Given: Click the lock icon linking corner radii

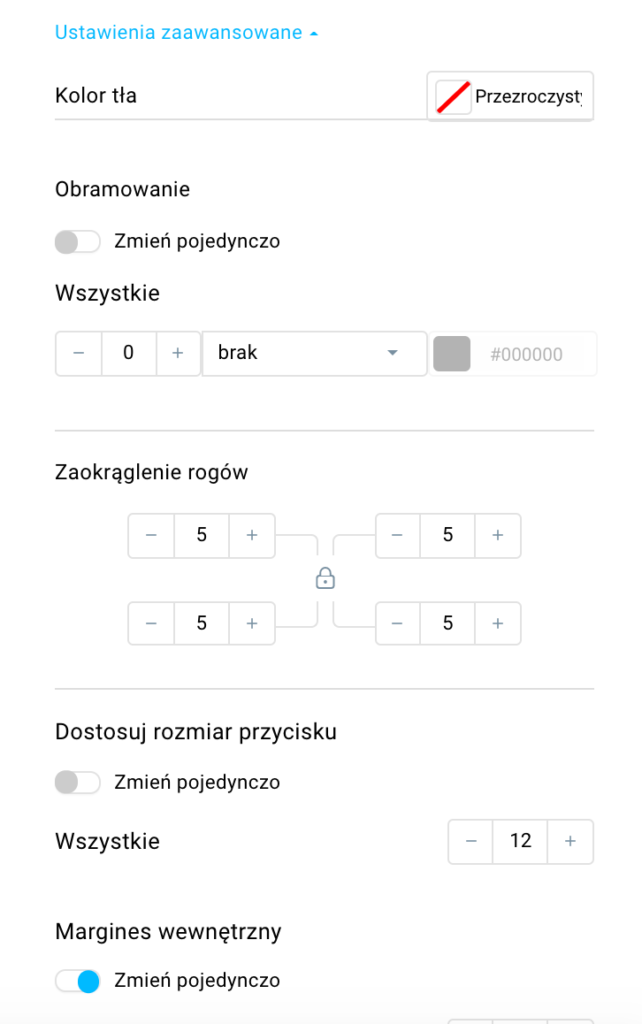Looking at the screenshot, I should [325, 579].
